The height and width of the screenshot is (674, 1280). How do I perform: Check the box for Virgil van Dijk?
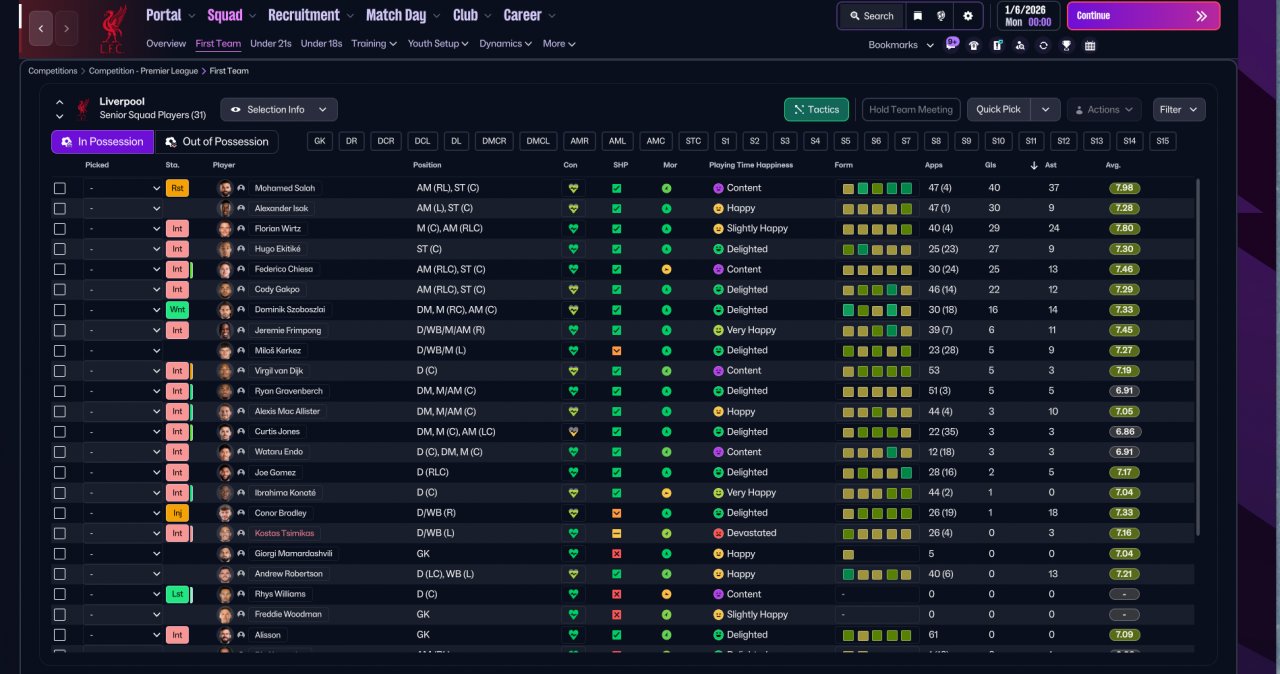pyautogui.click(x=60, y=371)
